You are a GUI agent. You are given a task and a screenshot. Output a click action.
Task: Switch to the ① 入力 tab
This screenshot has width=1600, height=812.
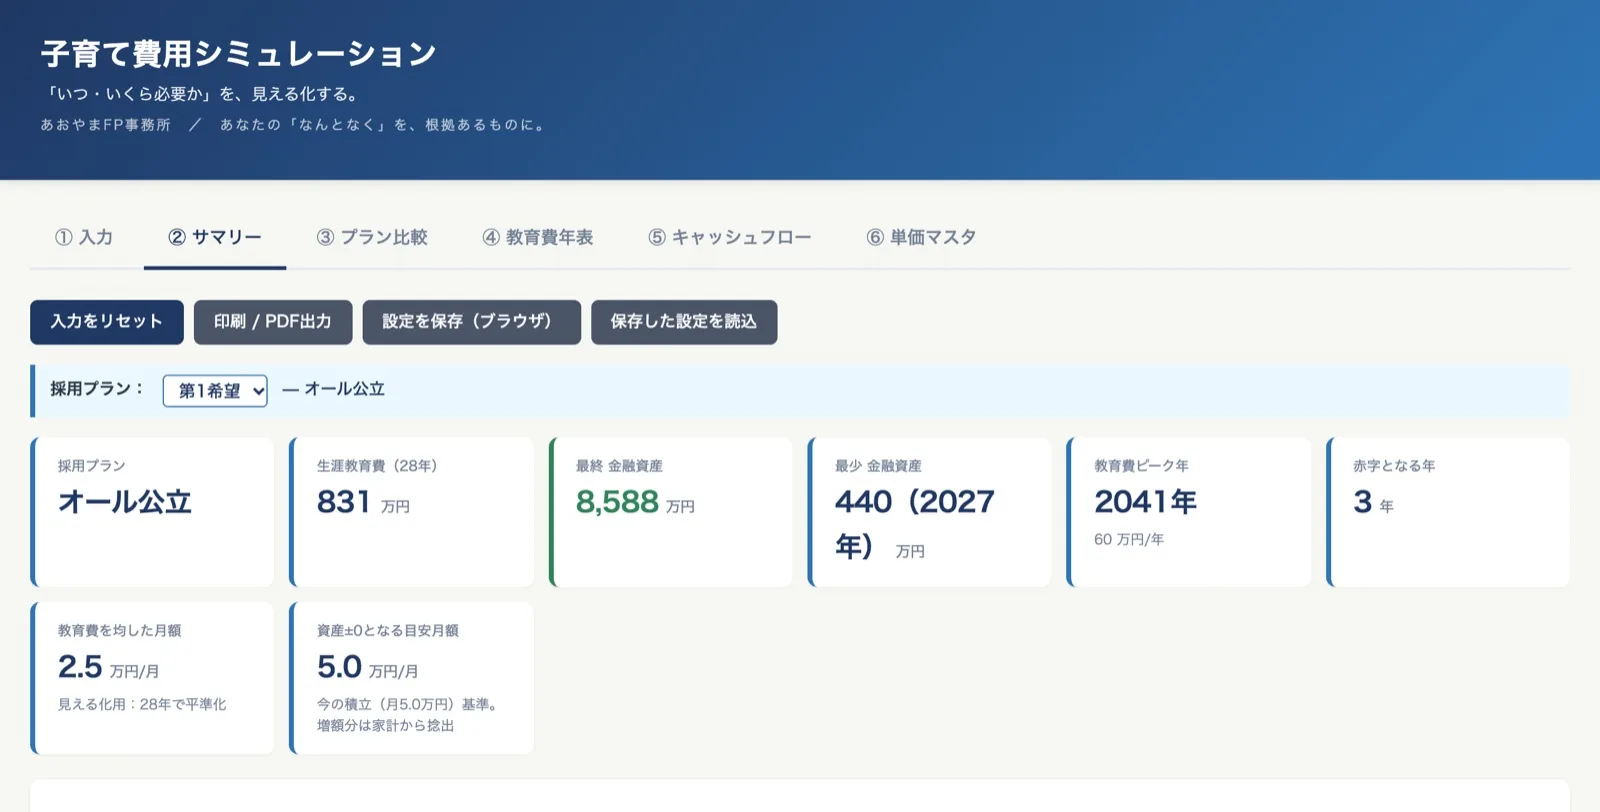coord(84,237)
